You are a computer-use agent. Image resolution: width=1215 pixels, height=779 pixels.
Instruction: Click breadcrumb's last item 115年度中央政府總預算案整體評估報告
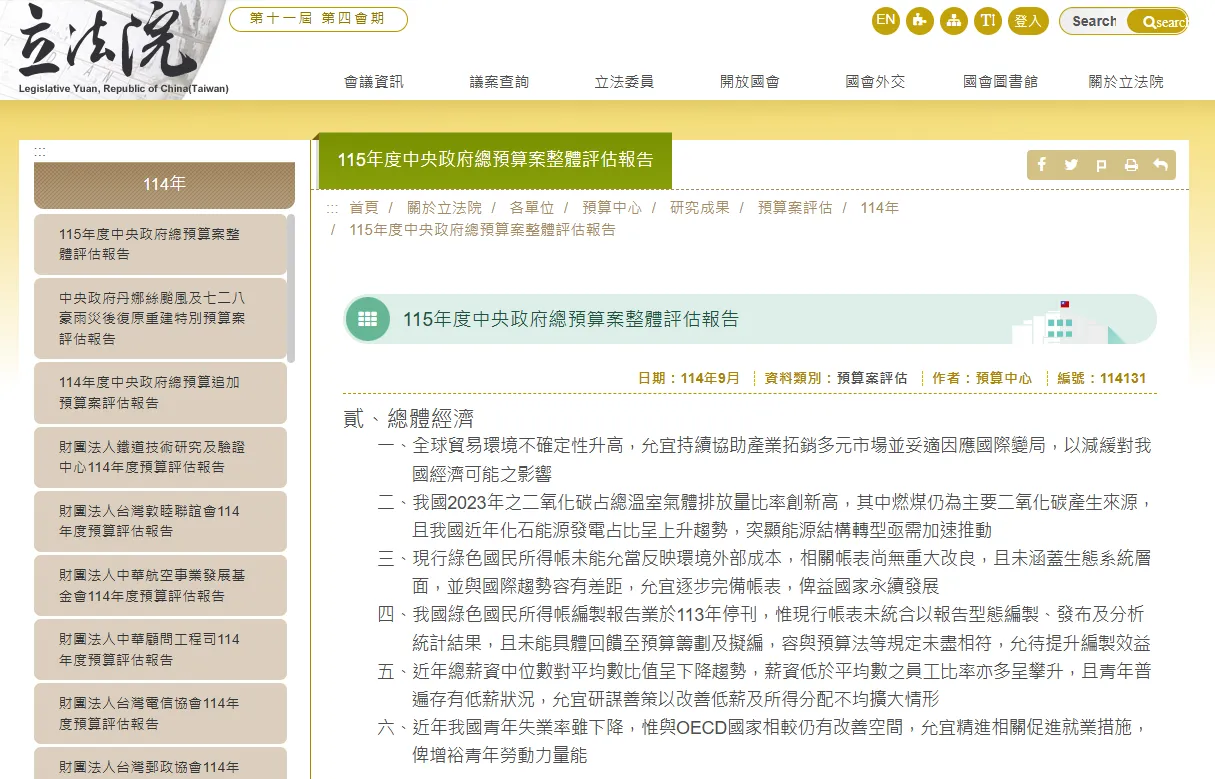pyautogui.click(x=482, y=230)
